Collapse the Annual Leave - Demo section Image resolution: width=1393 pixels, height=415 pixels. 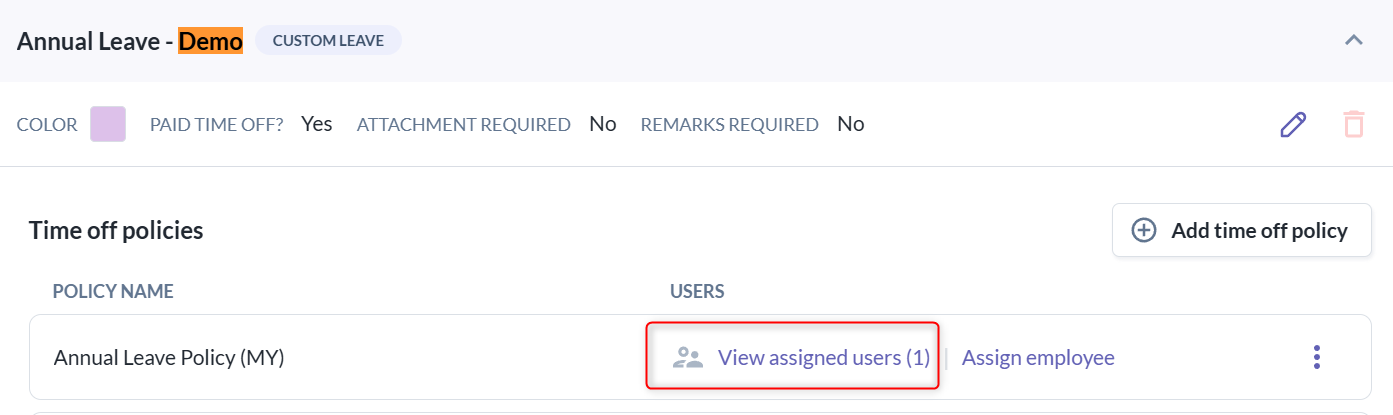click(1354, 41)
